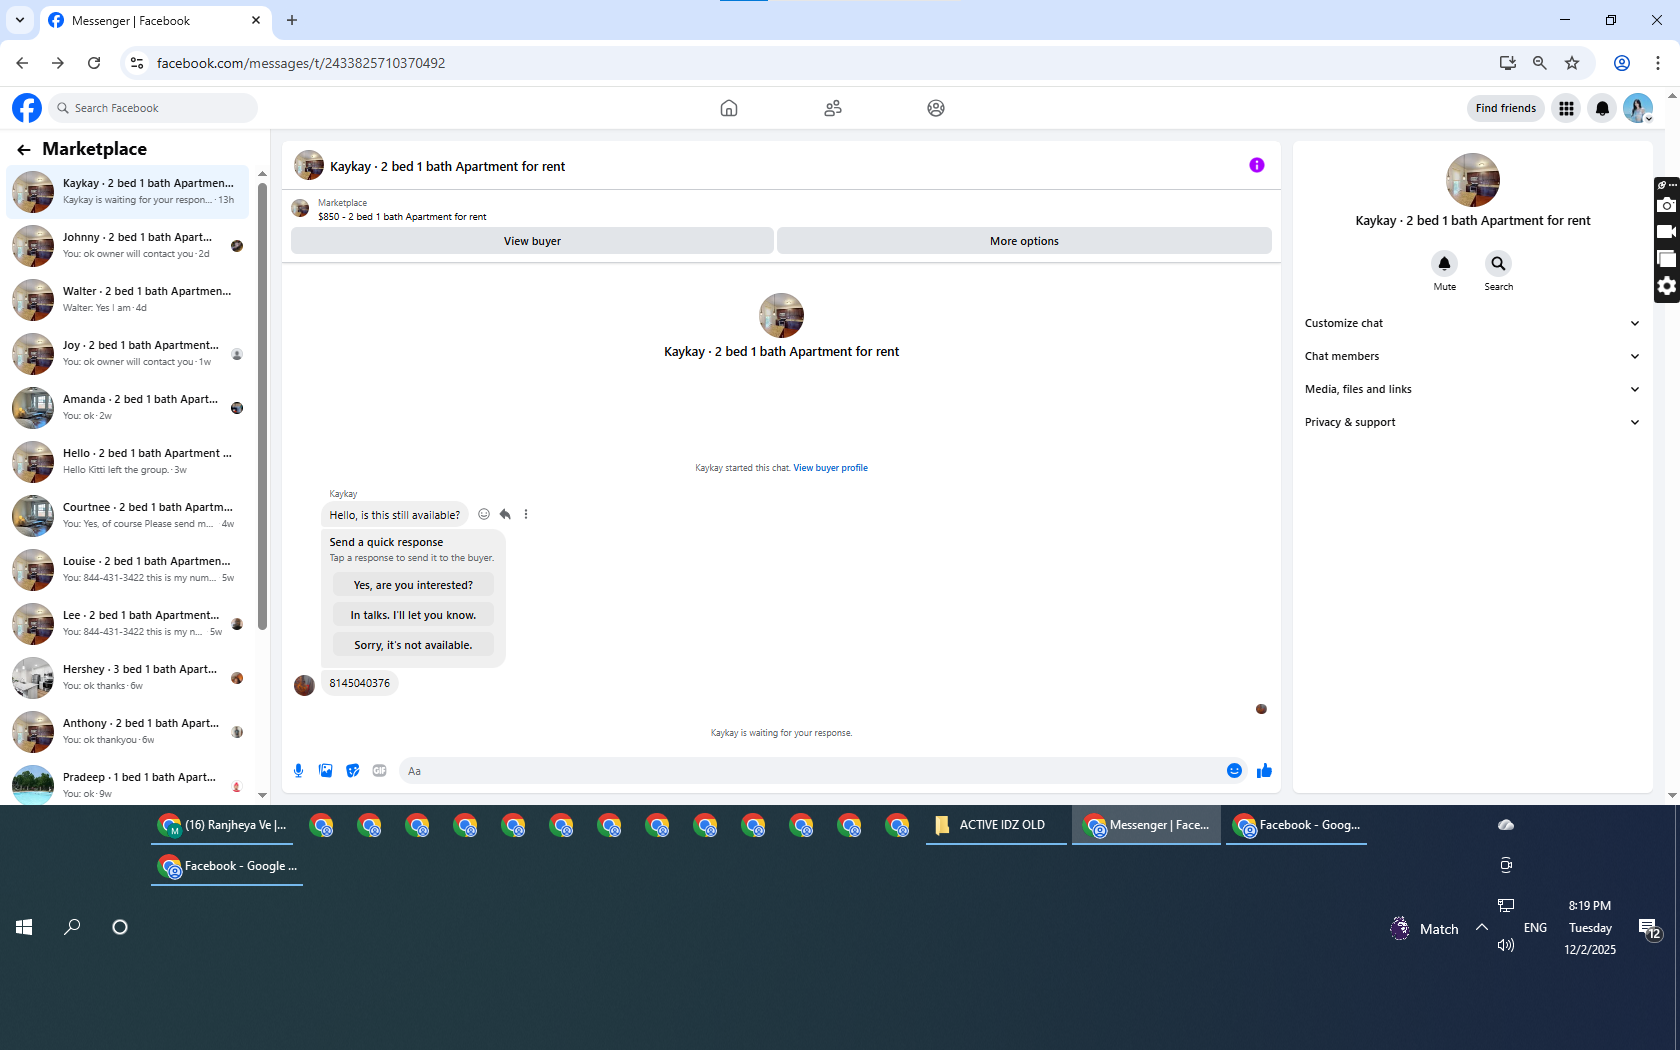Open Chrome tab search dropdown
The height and width of the screenshot is (1050, 1680).
click(19, 20)
